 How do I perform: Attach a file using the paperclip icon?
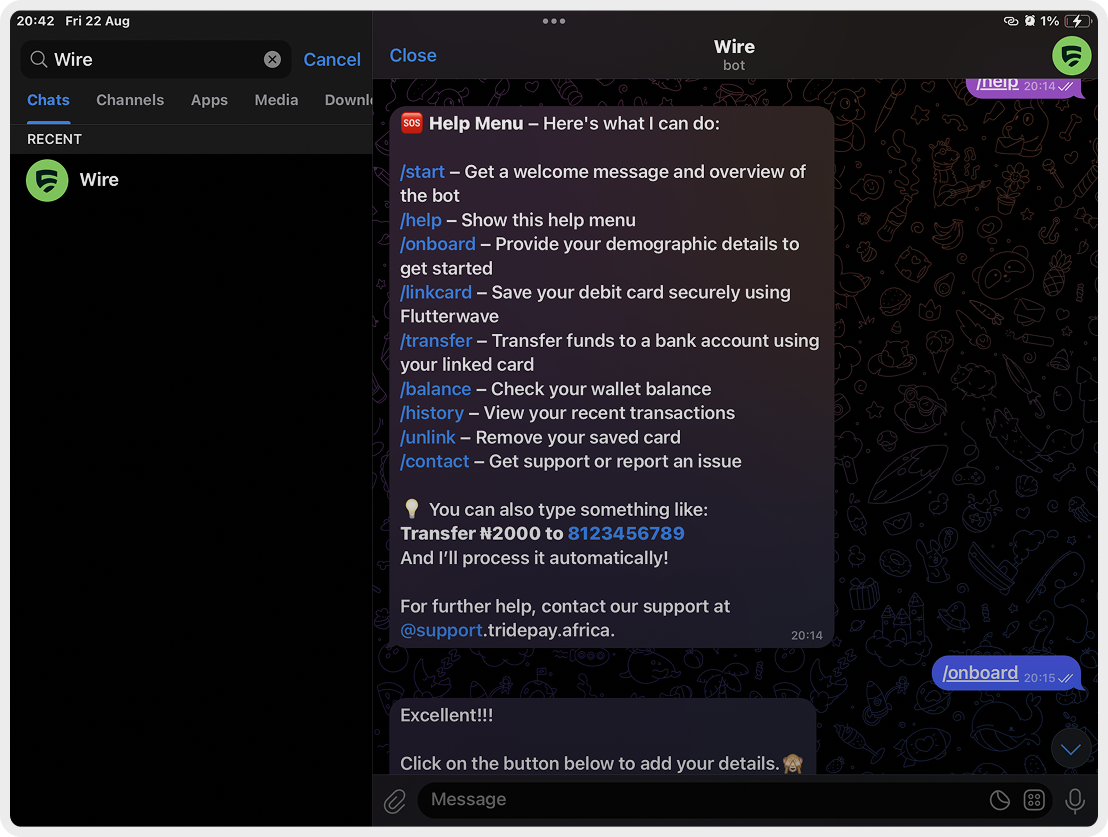pos(393,800)
